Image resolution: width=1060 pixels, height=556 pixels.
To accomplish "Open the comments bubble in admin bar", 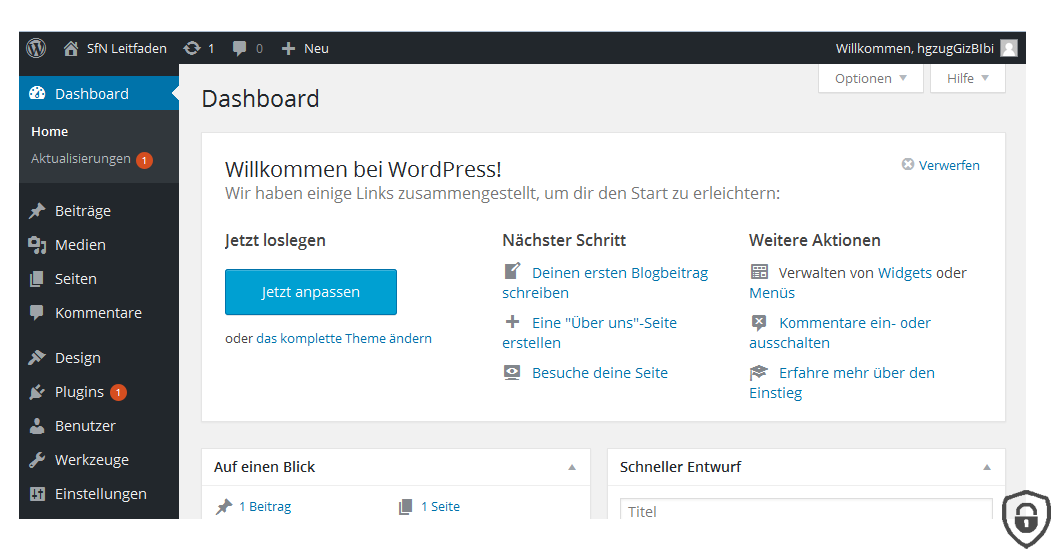I will coord(239,48).
